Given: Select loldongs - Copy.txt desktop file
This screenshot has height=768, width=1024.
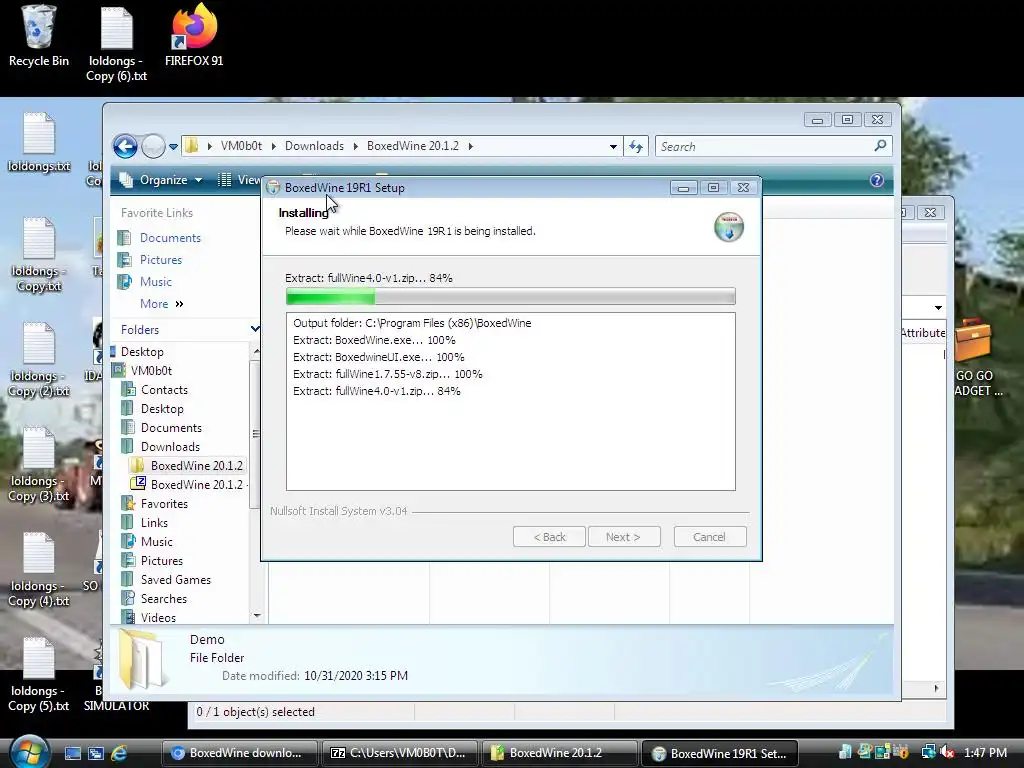Looking at the screenshot, I should click(x=39, y=255).
